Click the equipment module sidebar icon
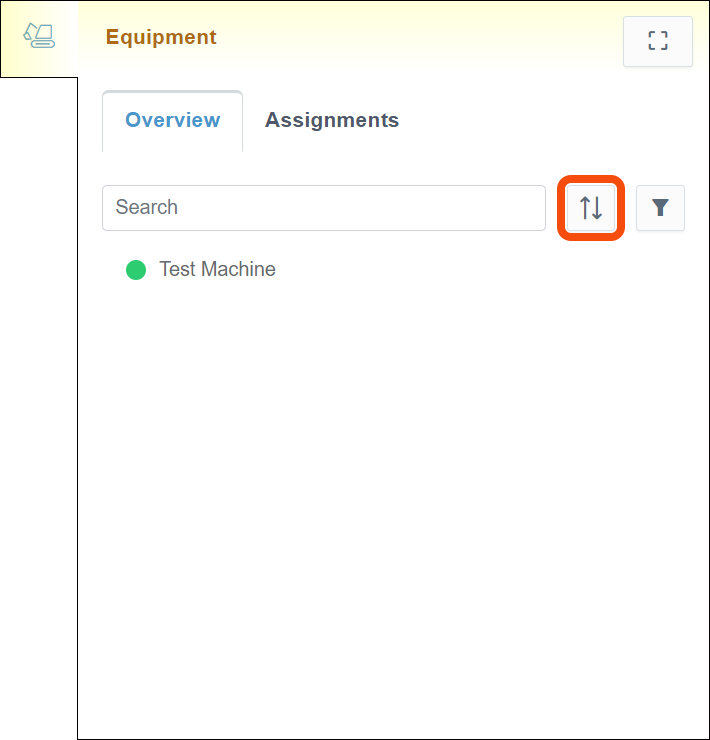The height and width of the screenshot is (740, 710). coord(39,37)
